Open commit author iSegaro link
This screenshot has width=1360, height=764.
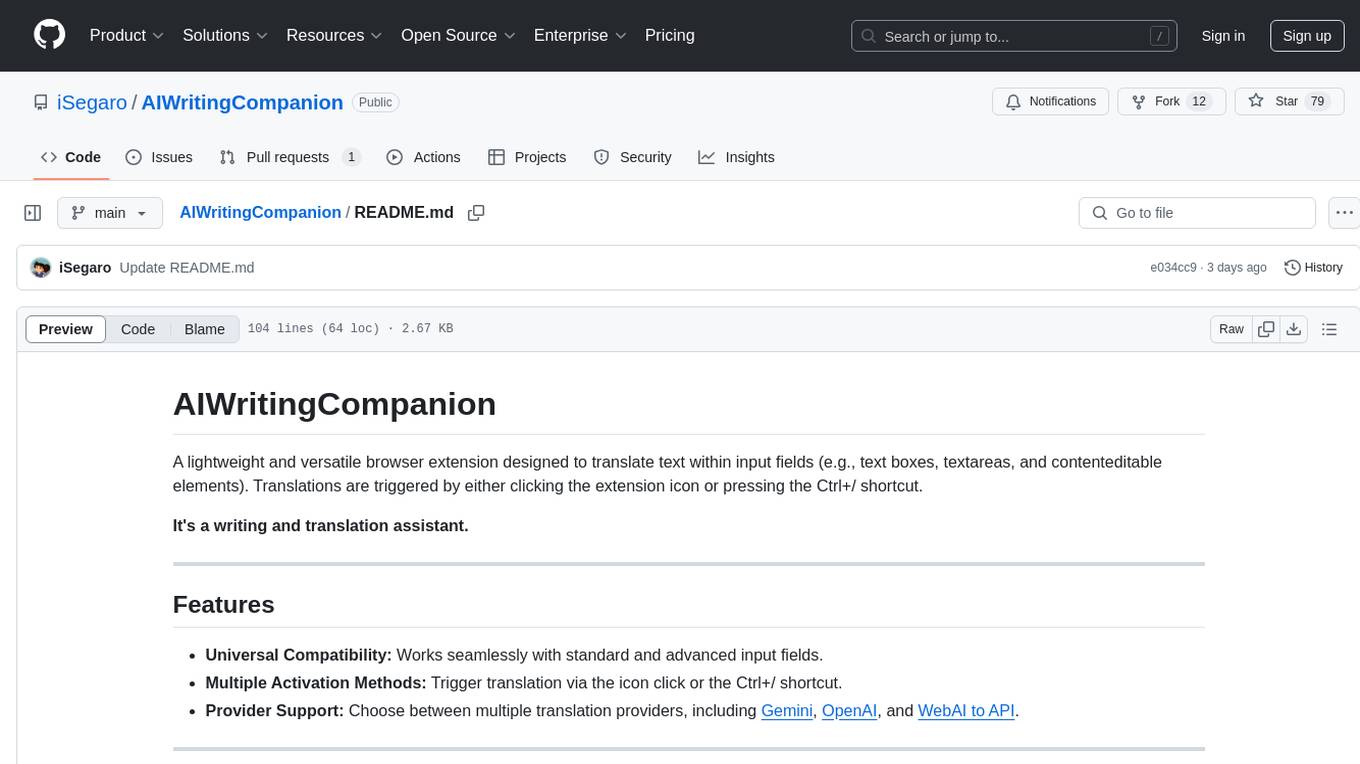[x=85, y=268]
